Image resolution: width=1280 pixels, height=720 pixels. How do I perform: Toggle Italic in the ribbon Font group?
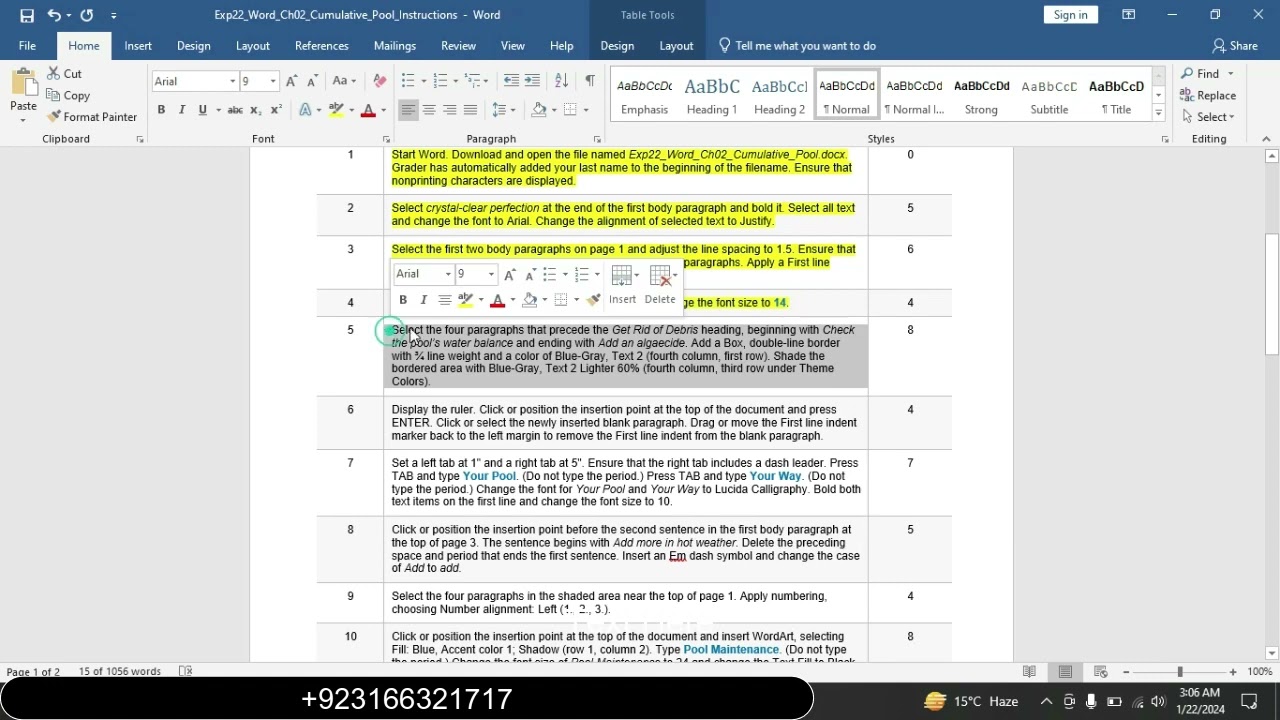pyautogui.click(x=182, y=110)
